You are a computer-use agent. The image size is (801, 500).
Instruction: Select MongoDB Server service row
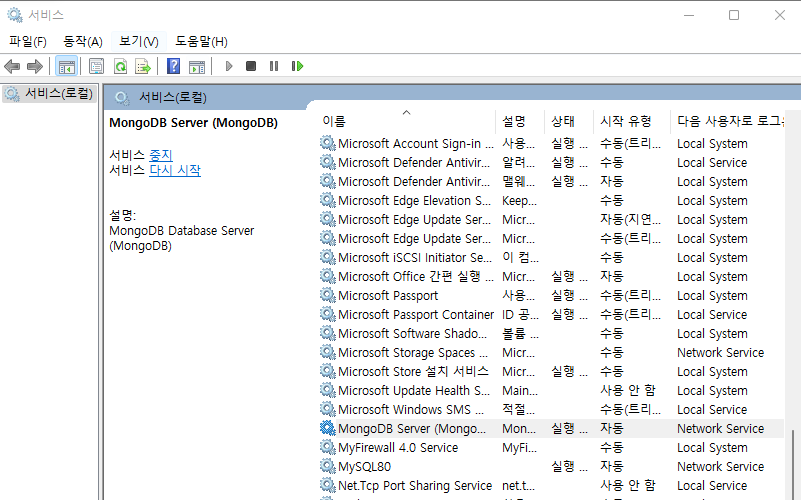pos(551,428)
